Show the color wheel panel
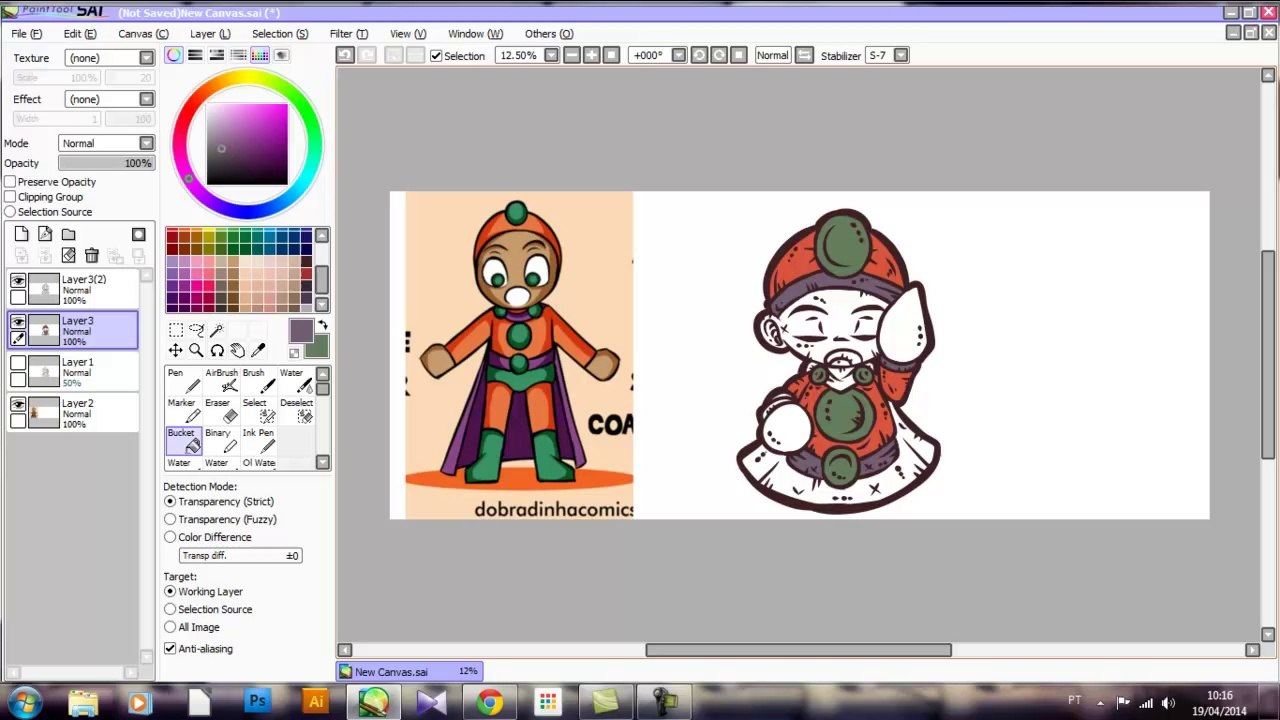The width and height of the screenshot is (1280, 720). [x=174, y=55]
